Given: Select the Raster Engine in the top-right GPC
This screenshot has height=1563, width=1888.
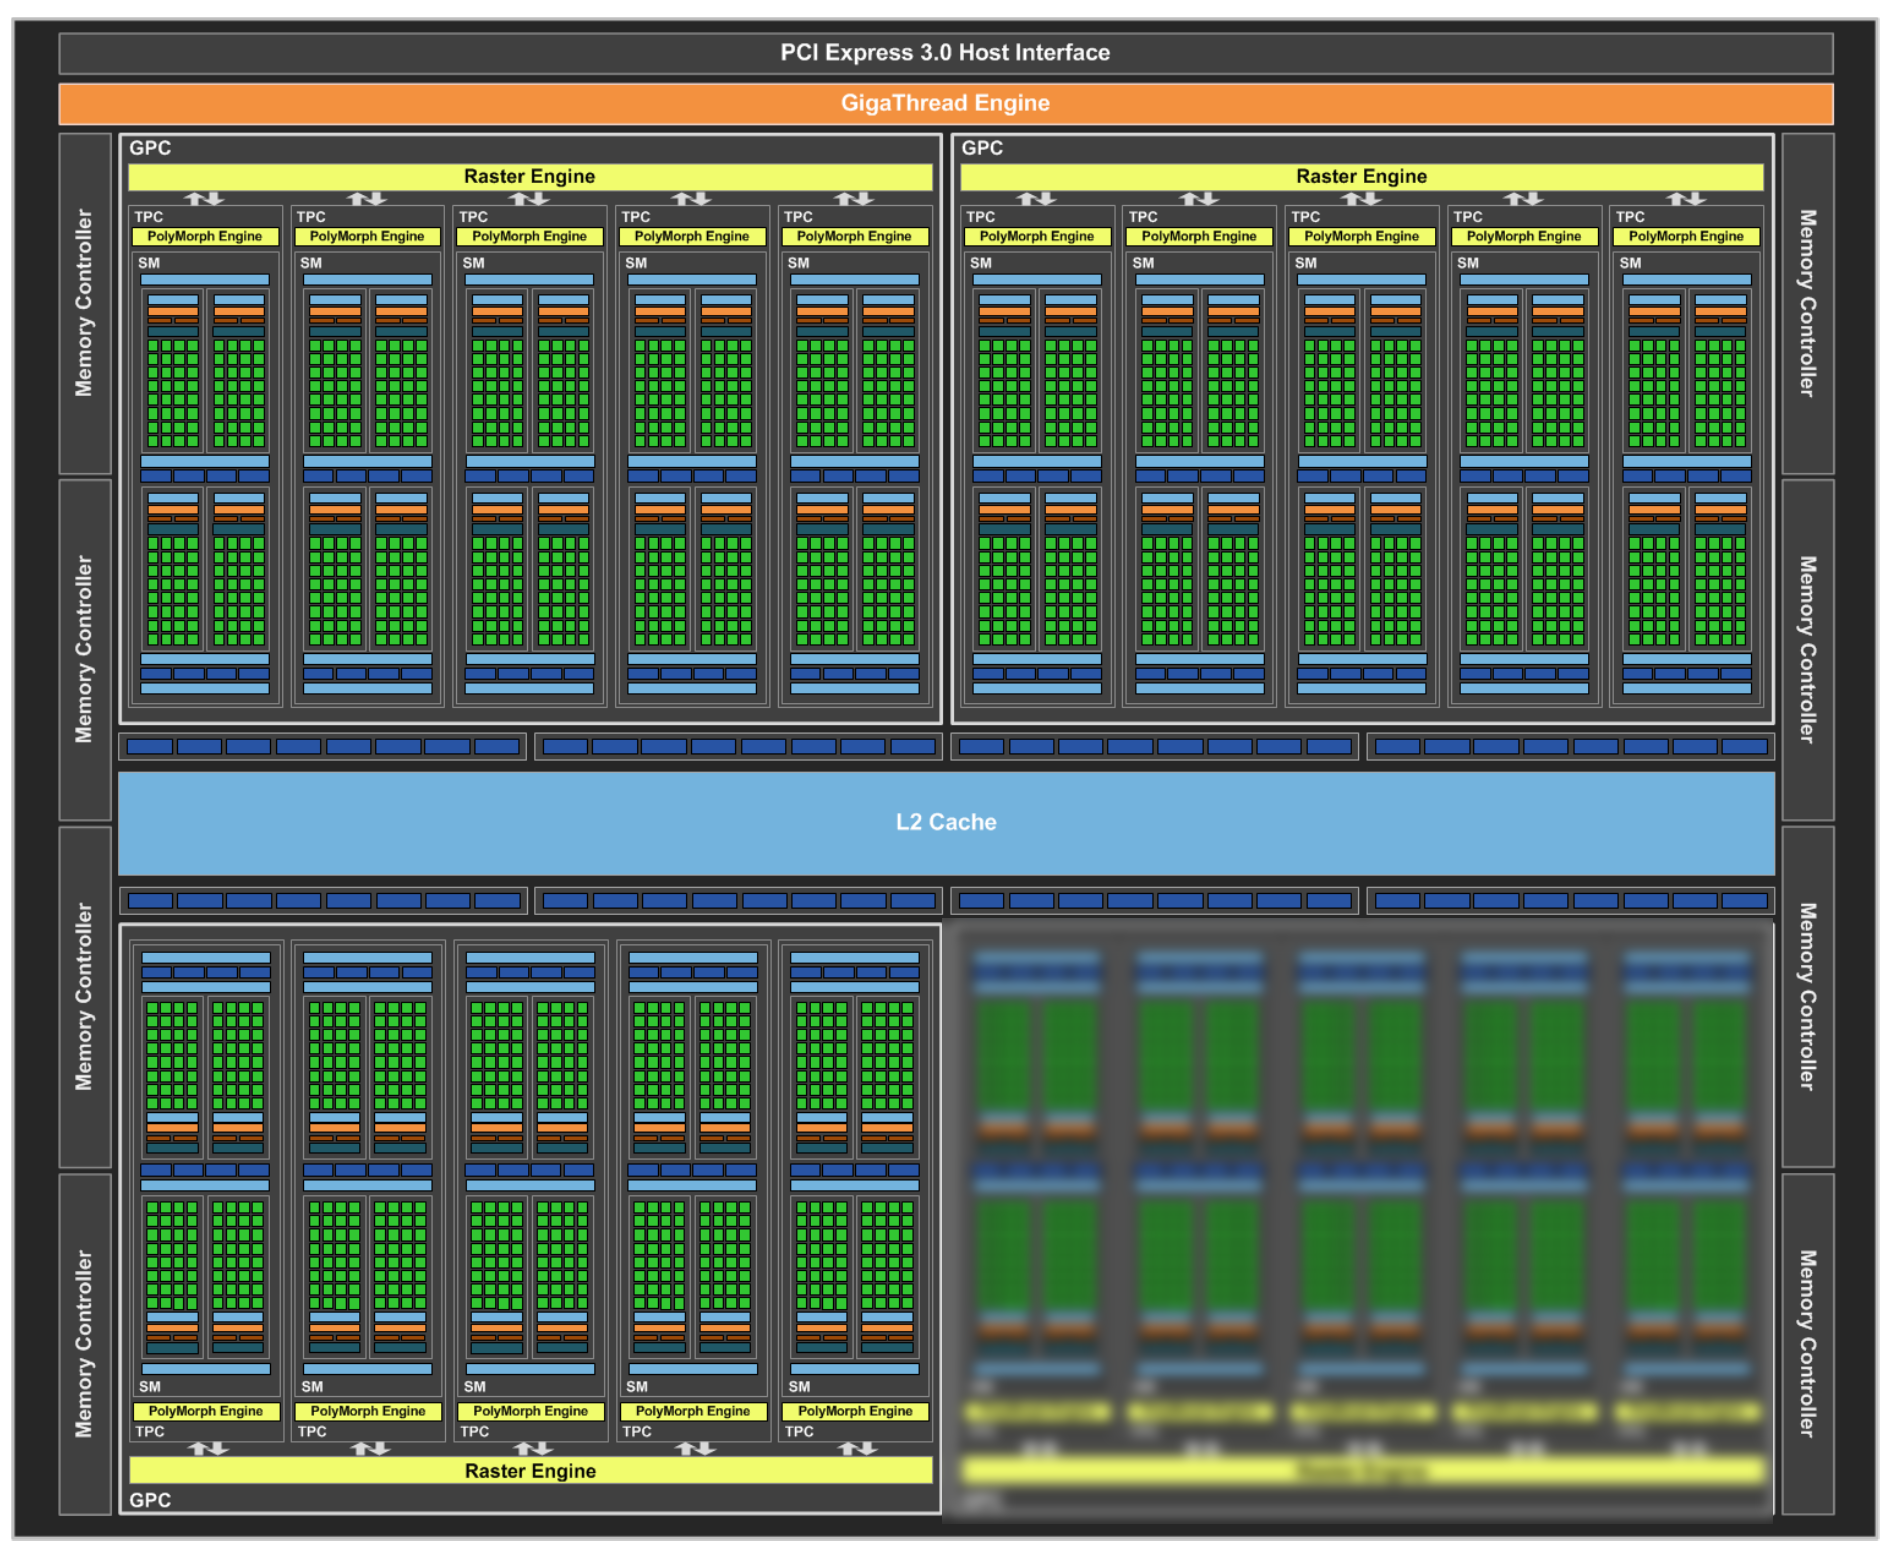Looking at the screenshot, I should click(x=1361, y=177).
